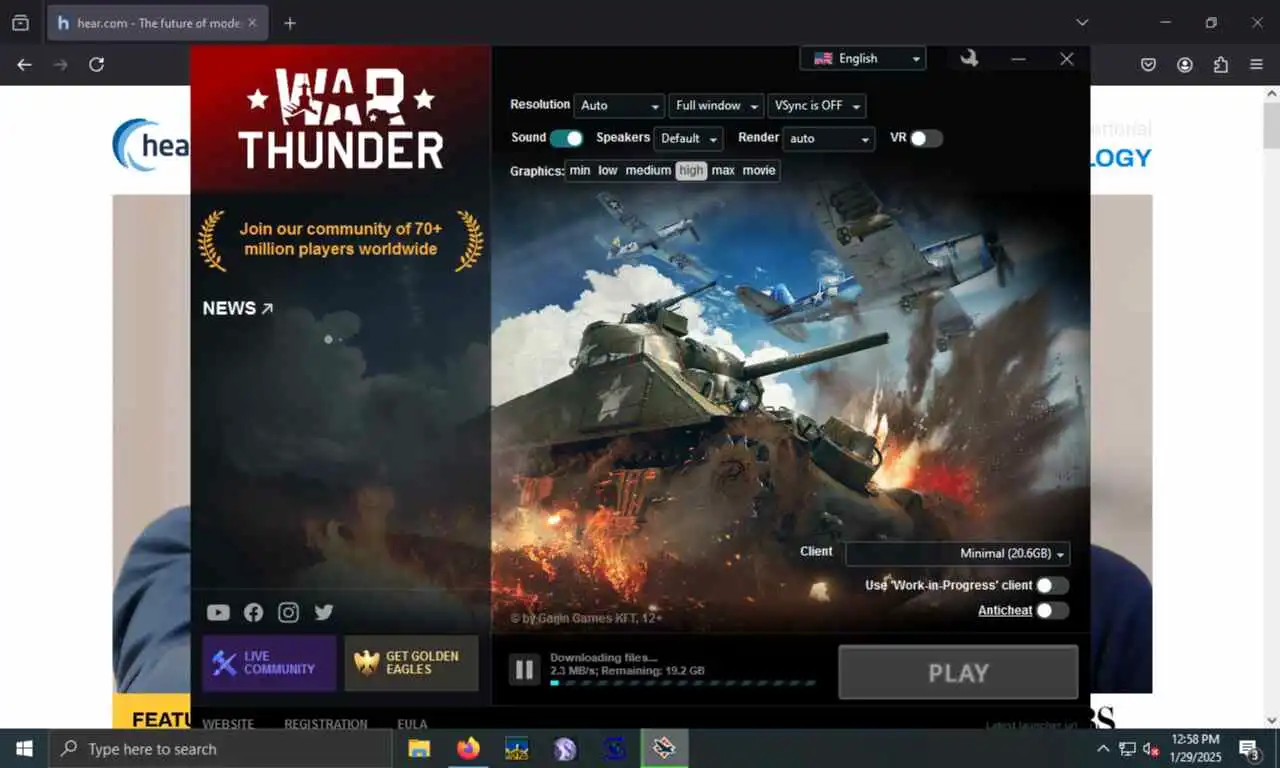
Task: Open network status tray icon
Action: point(1127,749)
